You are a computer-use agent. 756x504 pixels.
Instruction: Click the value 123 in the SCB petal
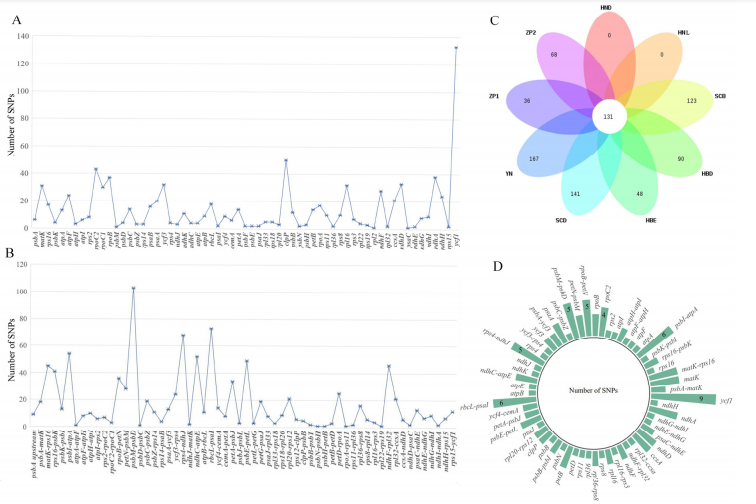692,101
